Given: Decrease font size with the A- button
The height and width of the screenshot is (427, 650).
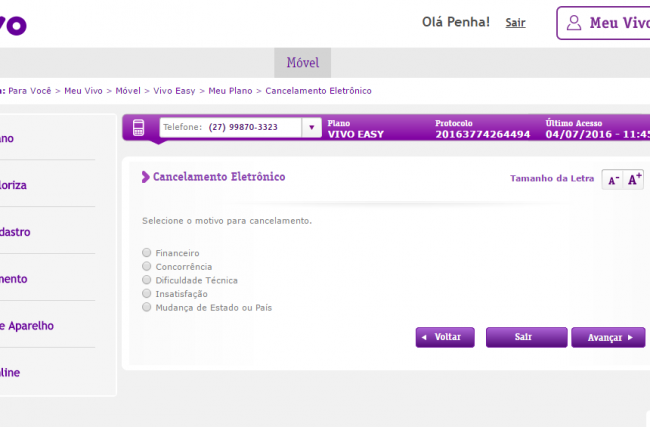Looking at the screenshot, I should [x=613, y=180].
